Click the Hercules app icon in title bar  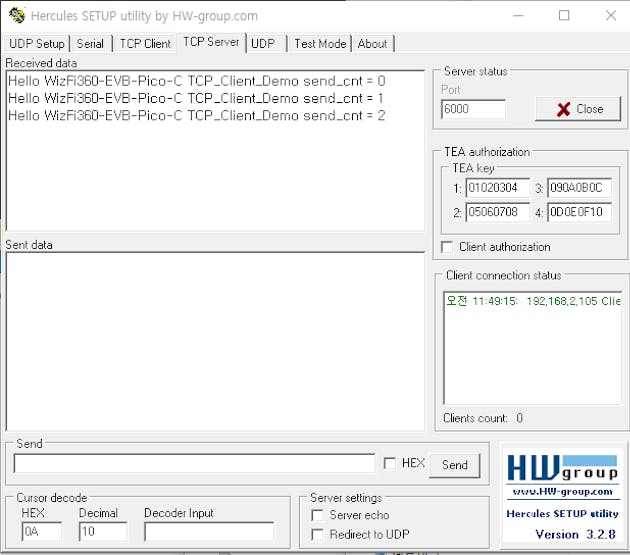click(x=17, y=16)
